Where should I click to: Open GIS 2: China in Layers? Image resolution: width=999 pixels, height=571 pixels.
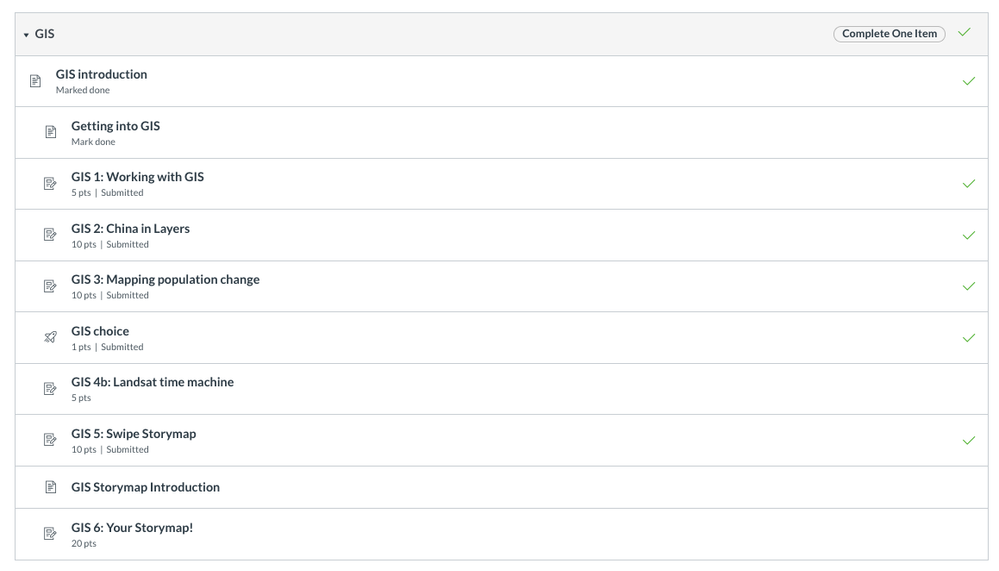click(x=130, y=229)
